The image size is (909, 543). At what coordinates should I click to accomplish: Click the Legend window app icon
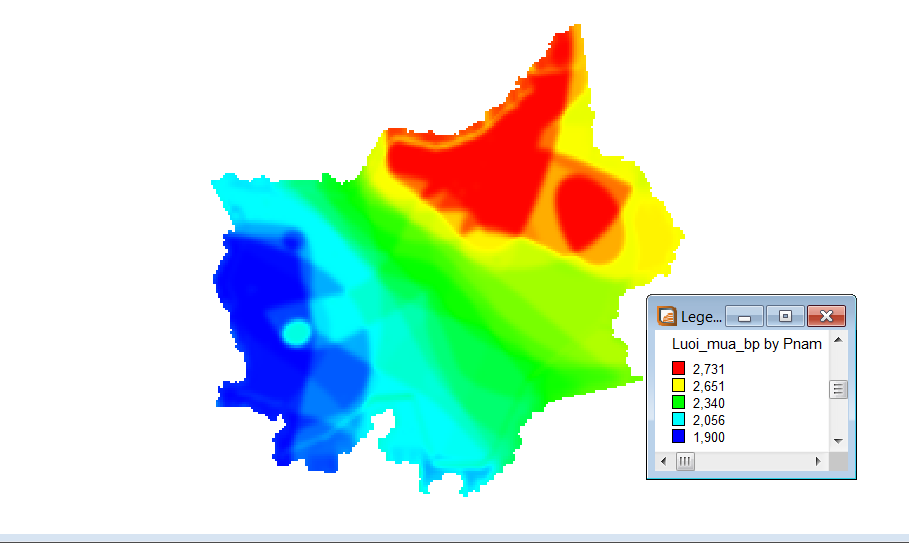(667, 316)
